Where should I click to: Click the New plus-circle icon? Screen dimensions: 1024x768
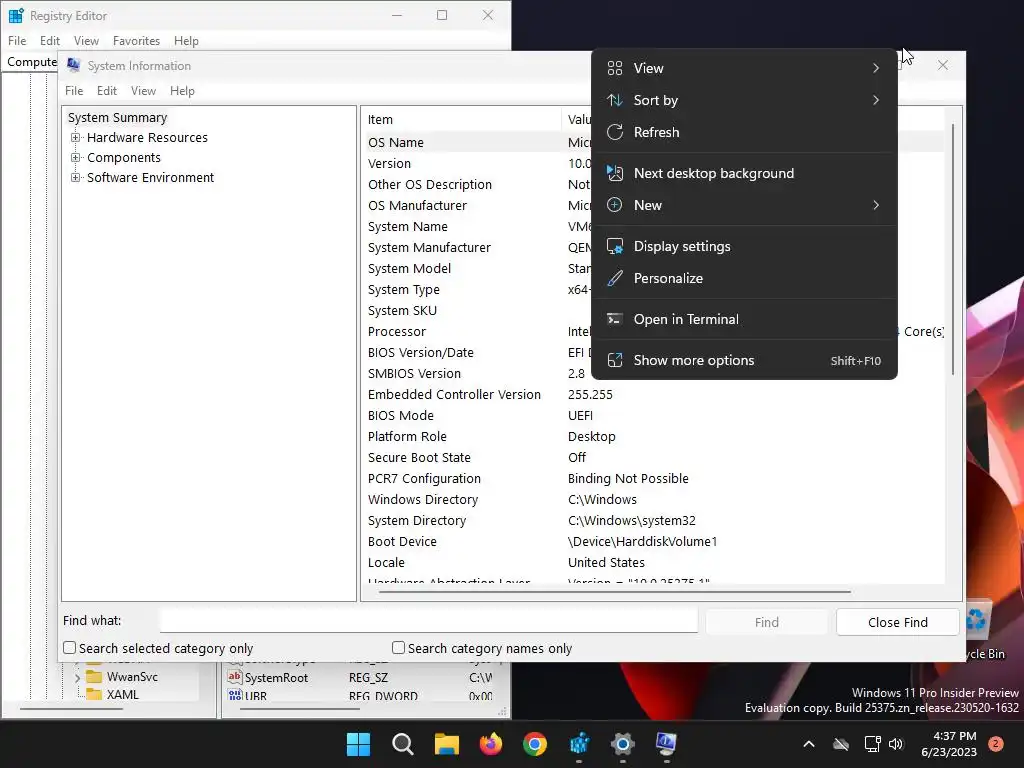615,205
